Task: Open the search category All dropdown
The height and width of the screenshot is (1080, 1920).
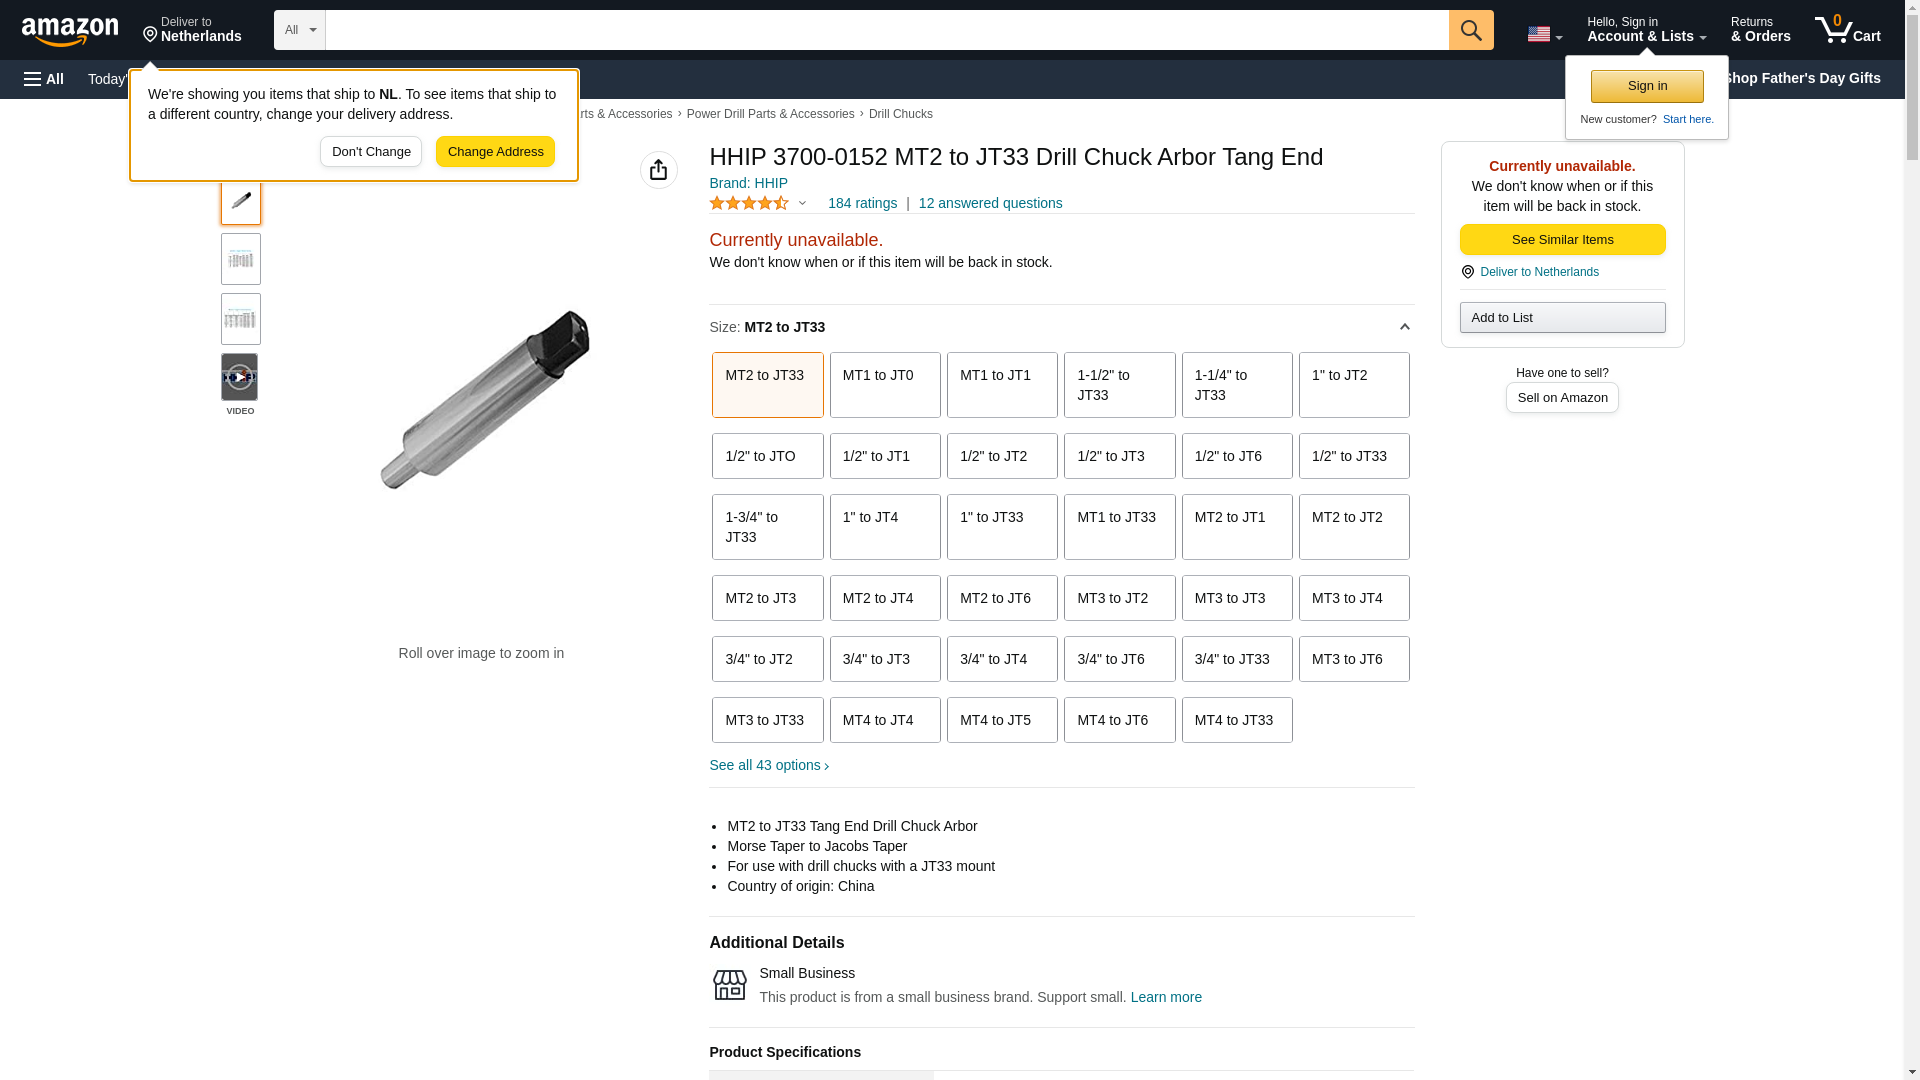Action: coord(299,30)
